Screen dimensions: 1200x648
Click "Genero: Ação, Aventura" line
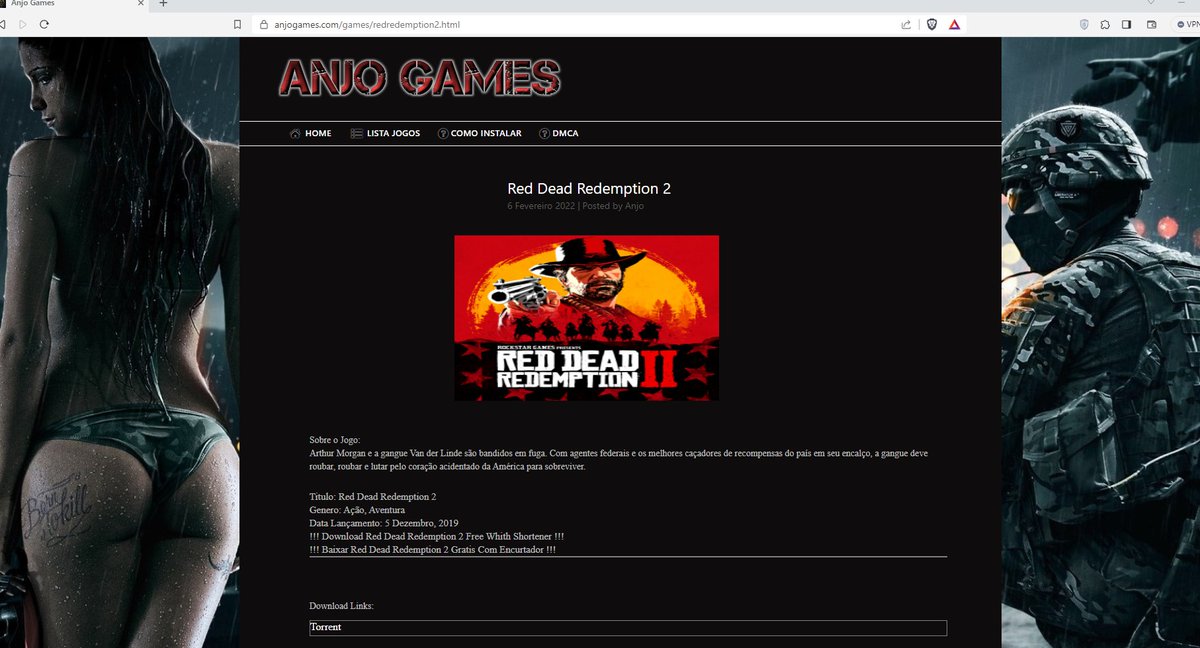coord(357,510)
